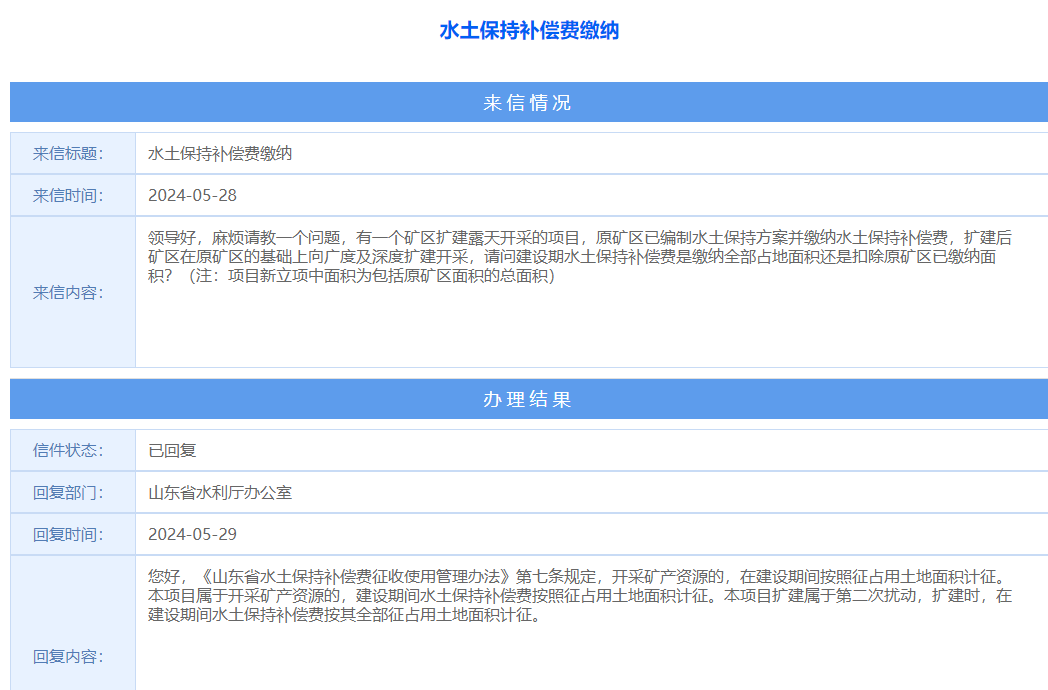Click the page title 水土保持补偿费缴纳
The width and height of the screenshot is (1048, 690).
(x=529, y=31)
